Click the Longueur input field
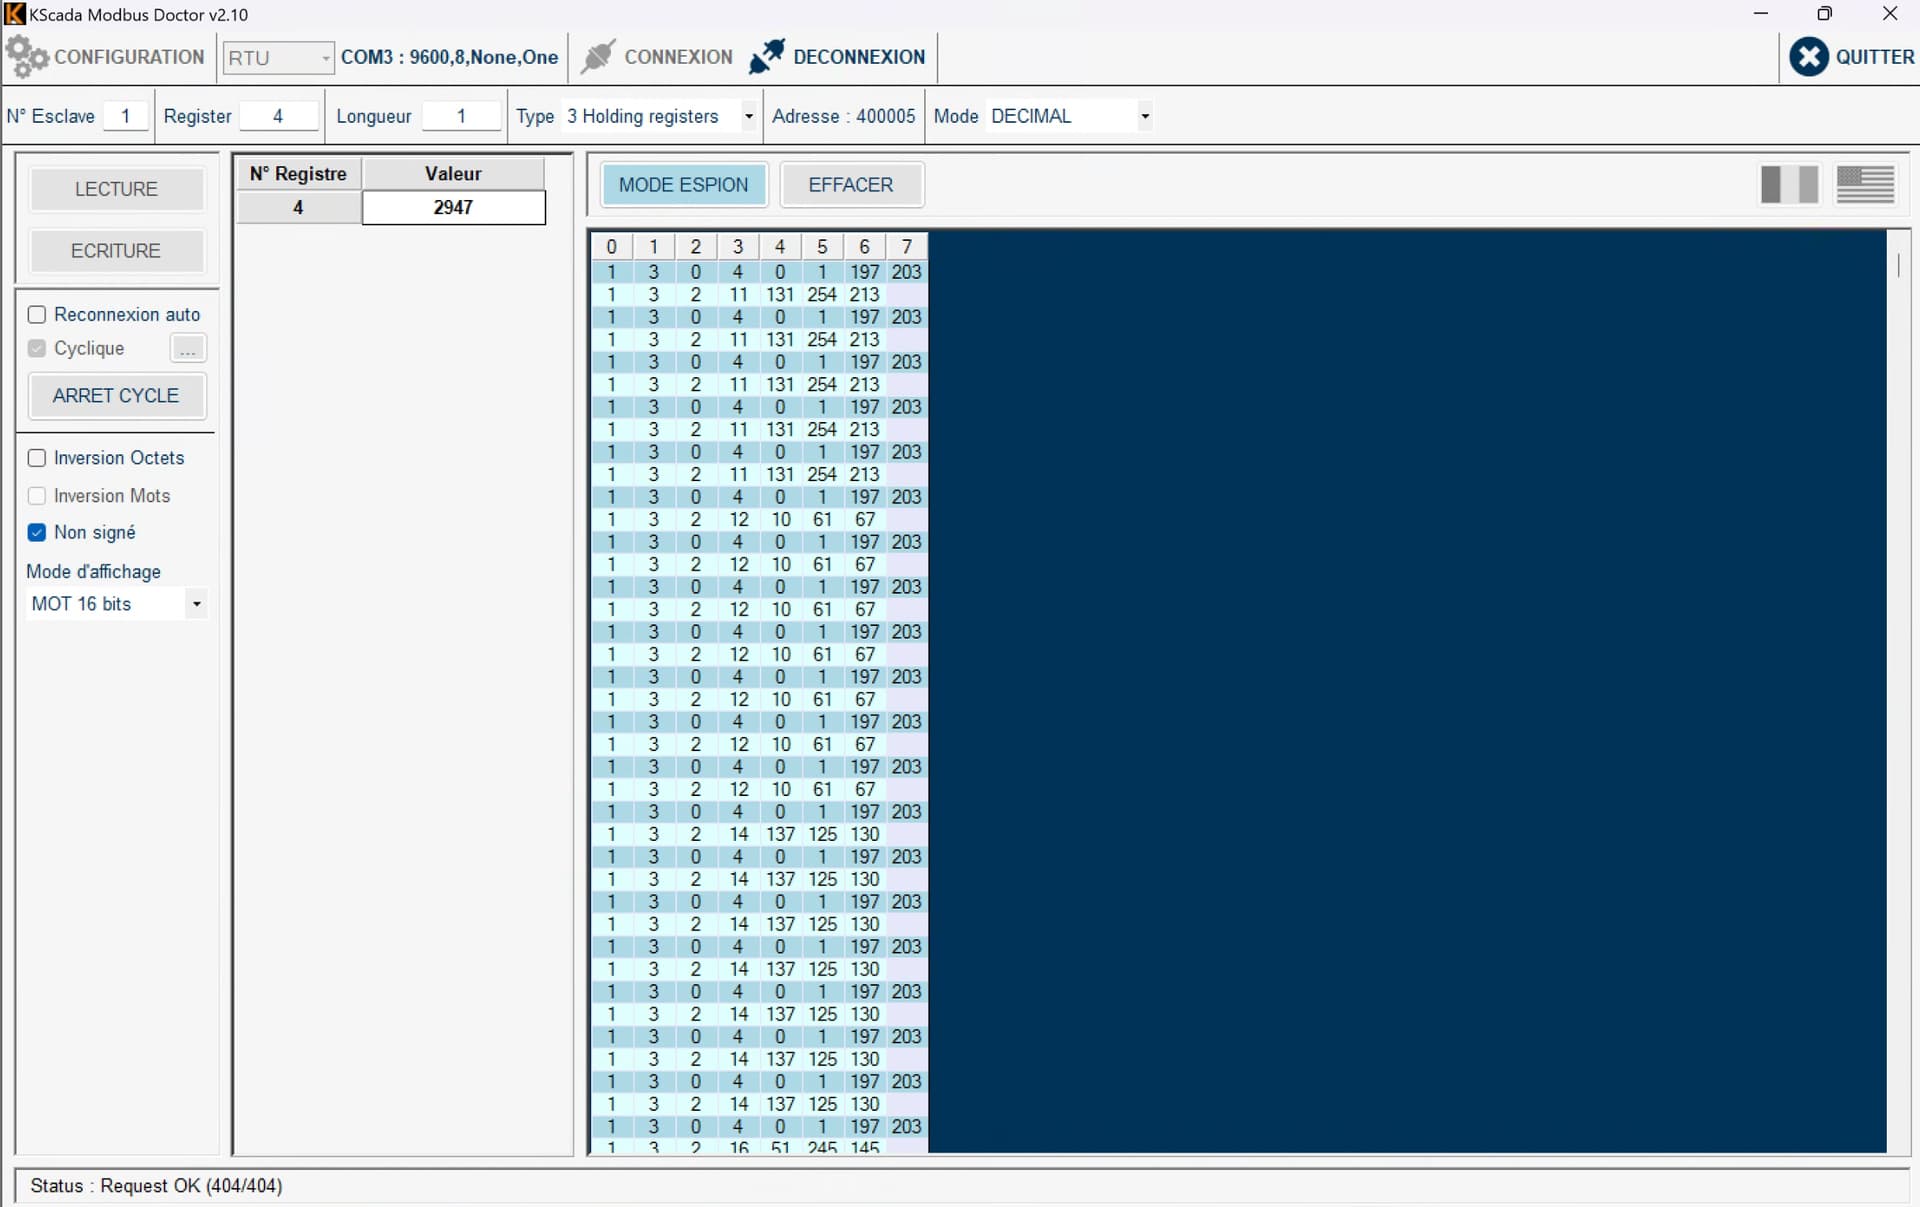Viewport: 1920px width, 1207px height. click(461, 116)
